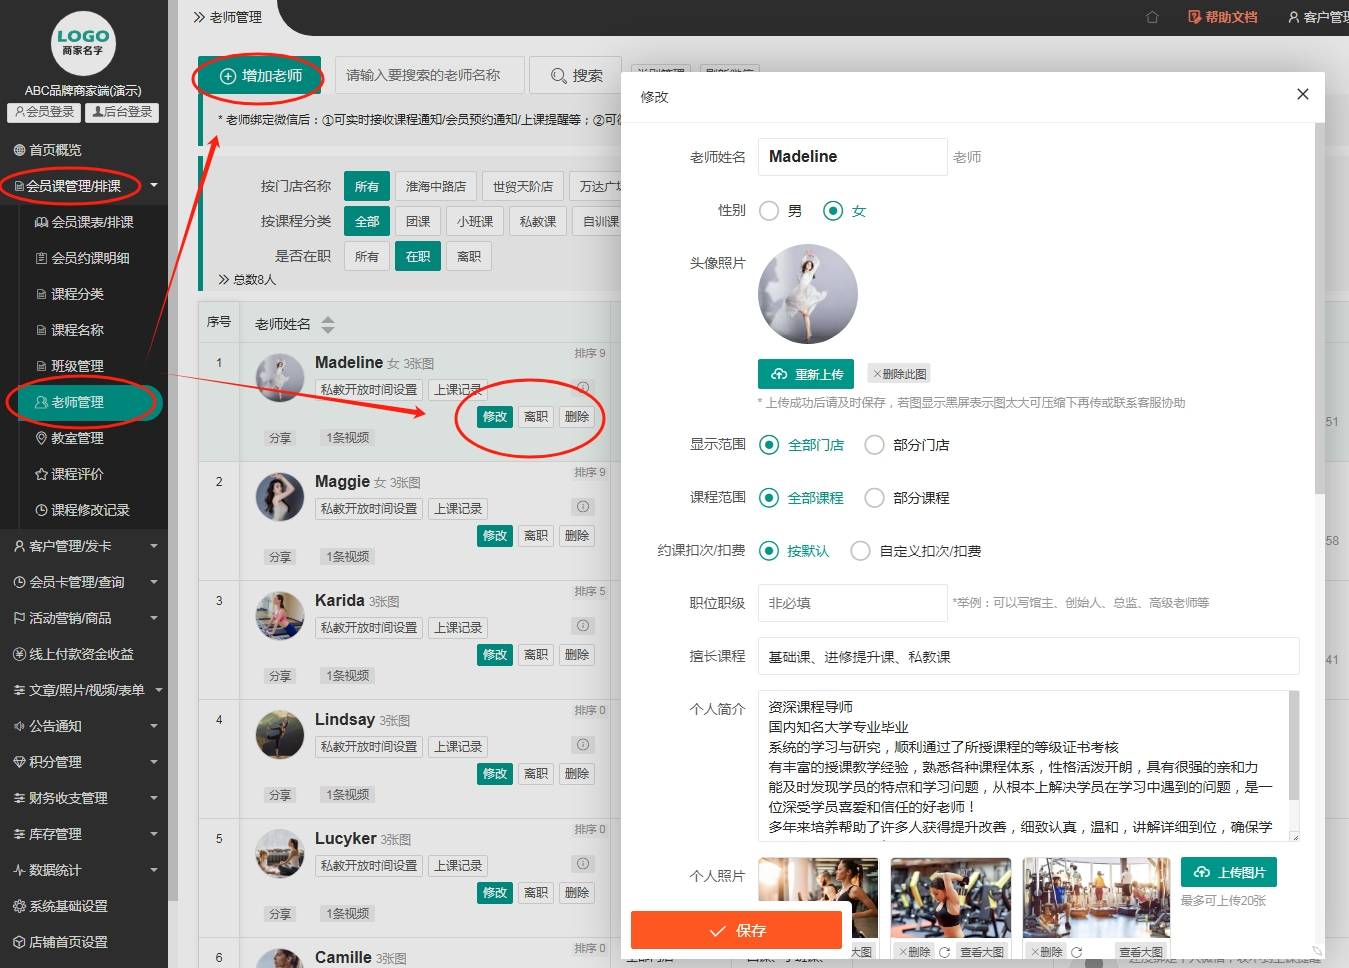Sort list by 老师姓名 arrows

pyautogui.click(x=328, y=324)
